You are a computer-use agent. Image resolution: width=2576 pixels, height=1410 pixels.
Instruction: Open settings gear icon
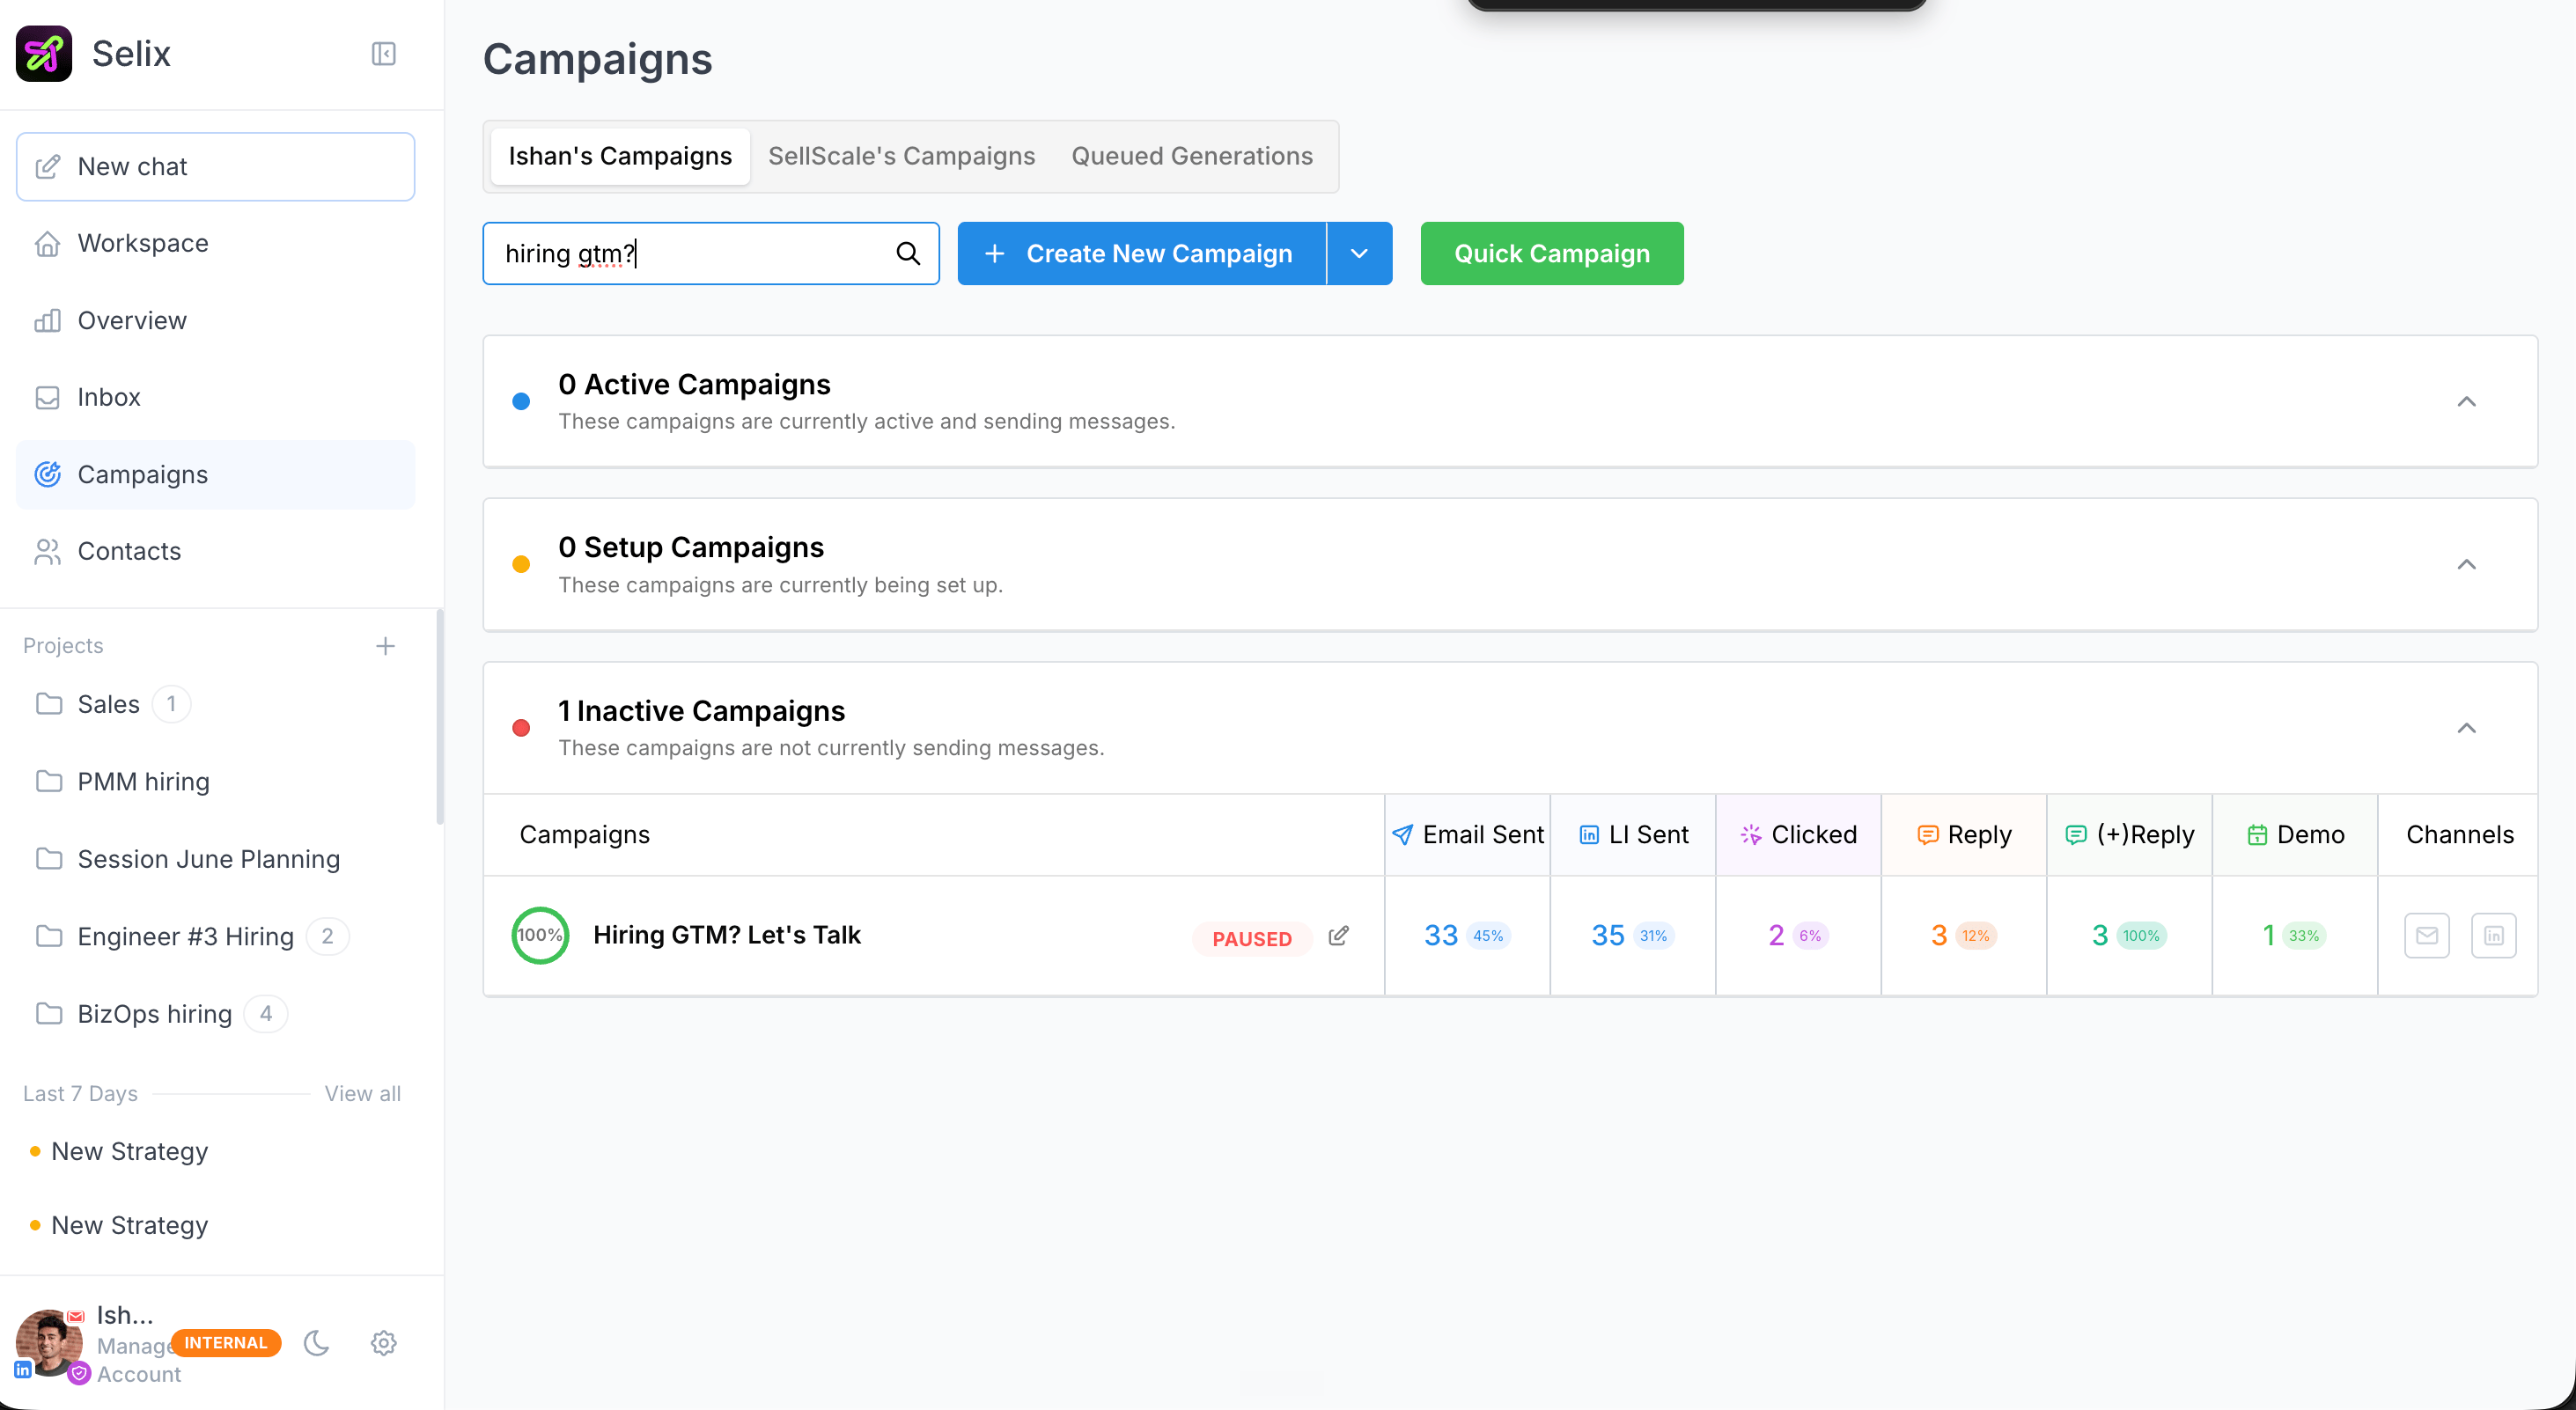click(384, 1343)
